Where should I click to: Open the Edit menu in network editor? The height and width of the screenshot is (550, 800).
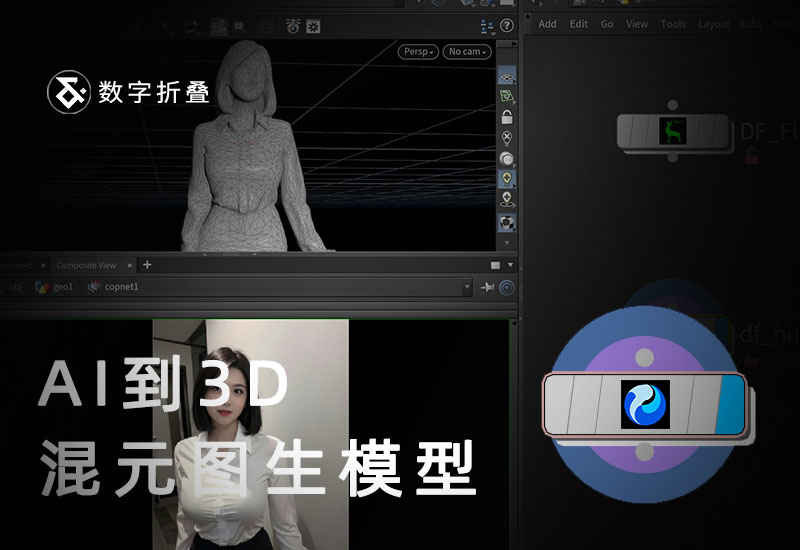pos(579,24)
